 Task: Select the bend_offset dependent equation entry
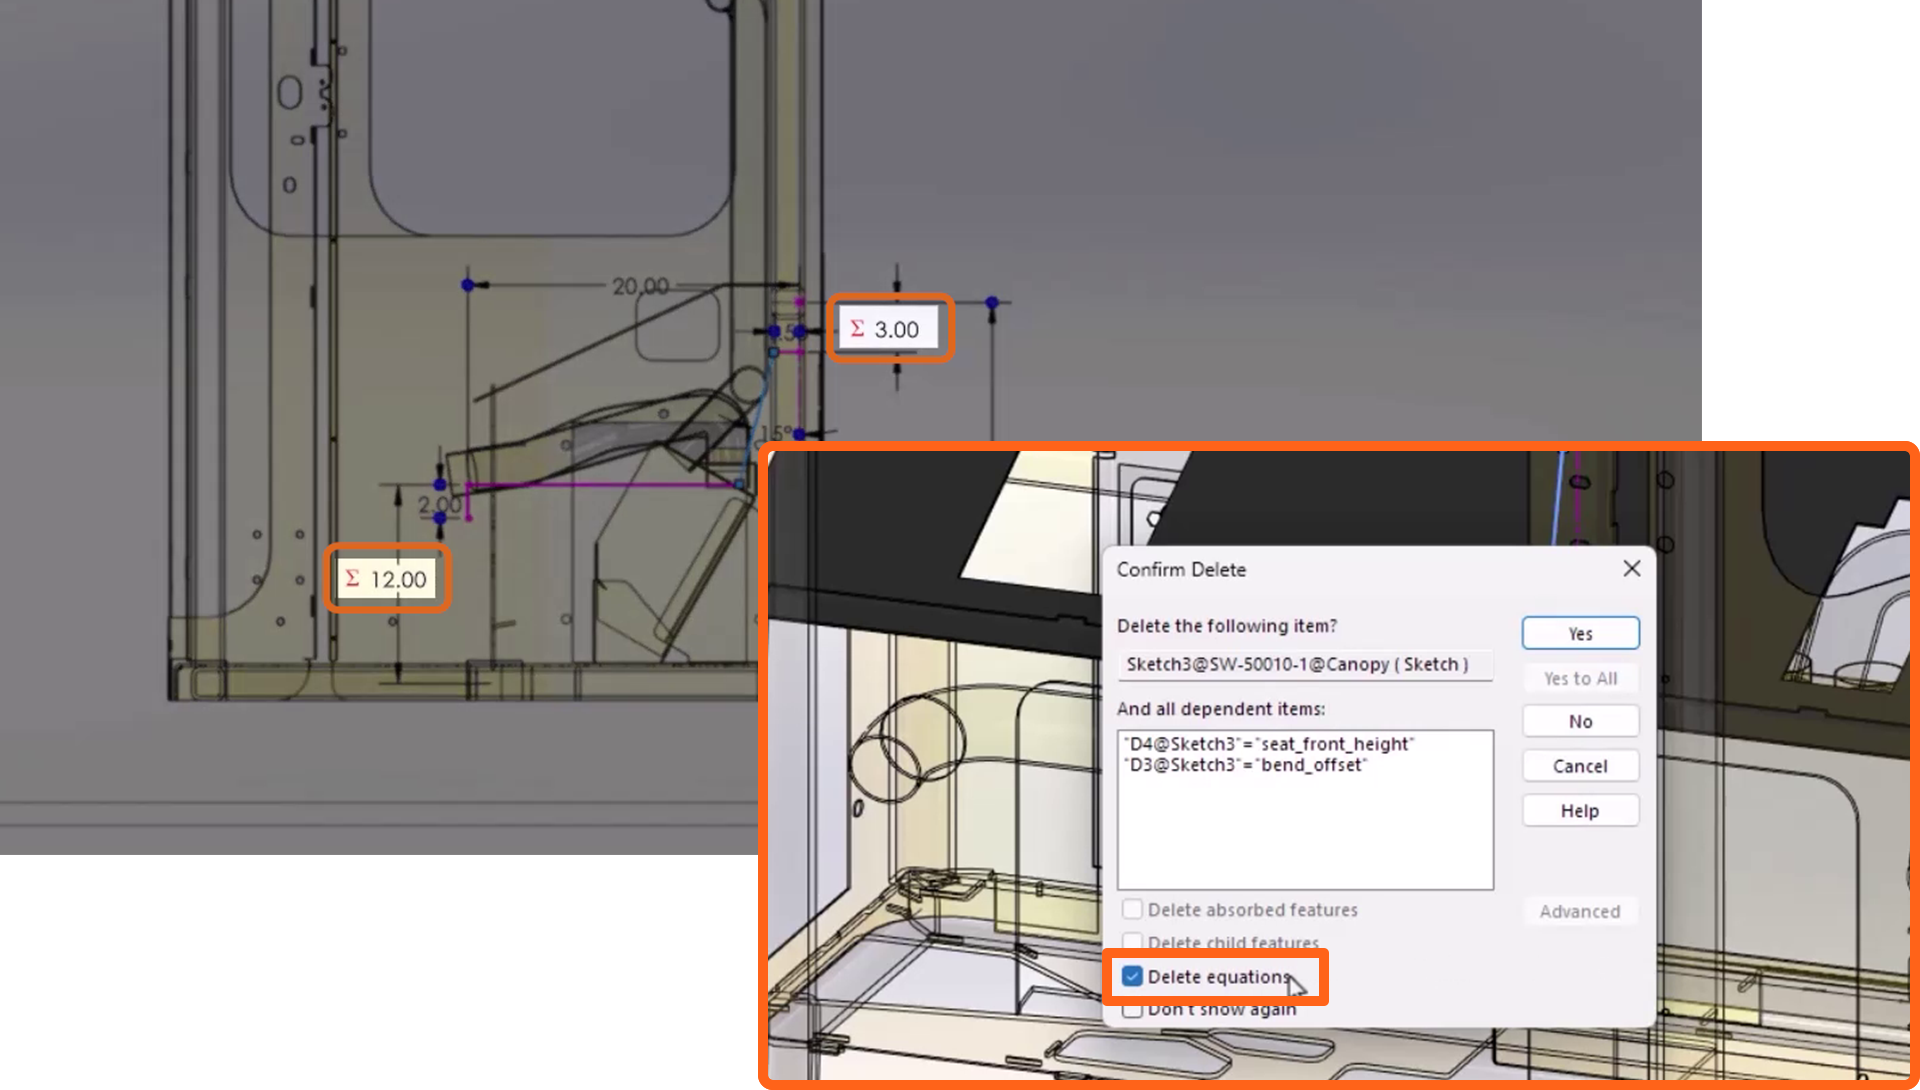click(1246, 765)
